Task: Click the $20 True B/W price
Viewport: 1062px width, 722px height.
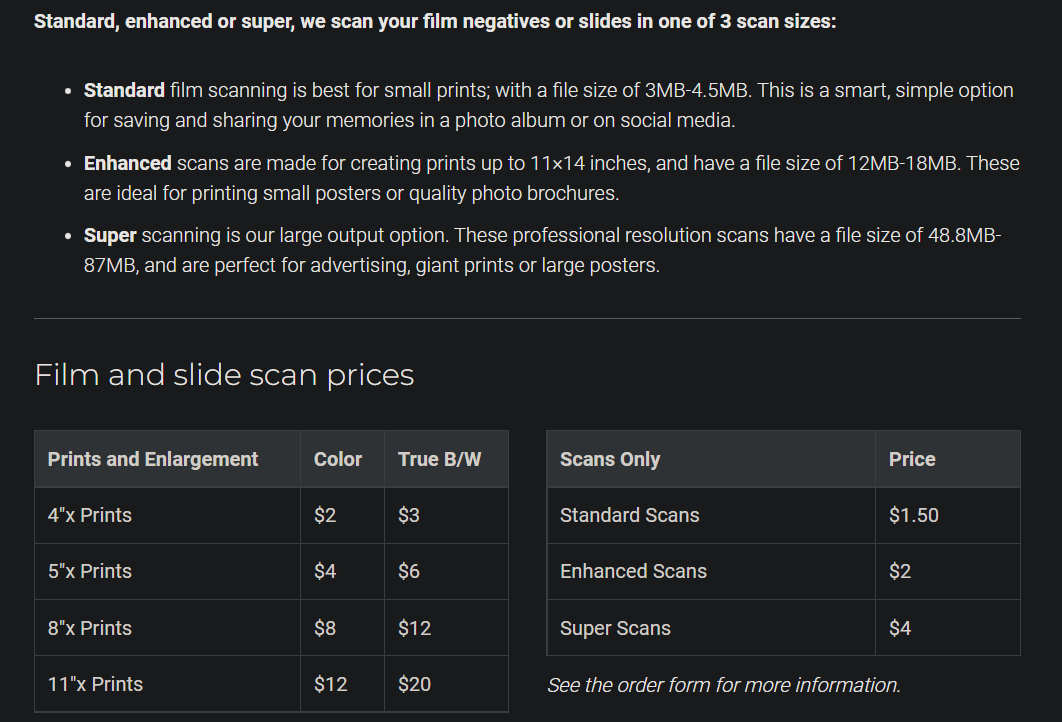Action: [x=414, y=684]
